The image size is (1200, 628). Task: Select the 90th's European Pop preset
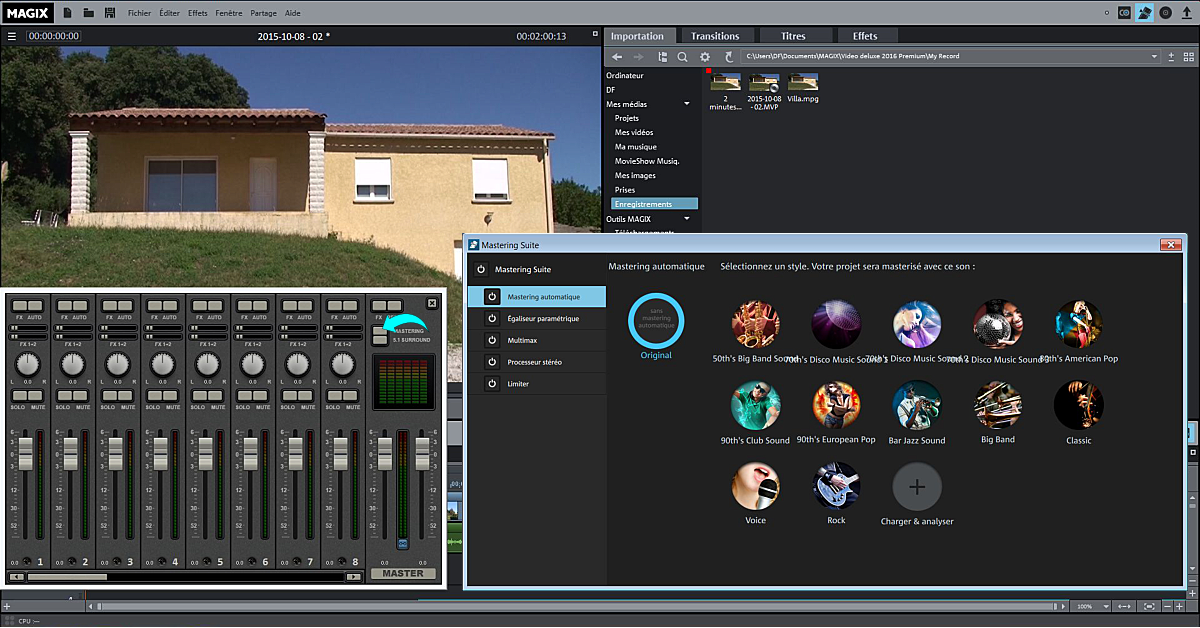[836, 406]
